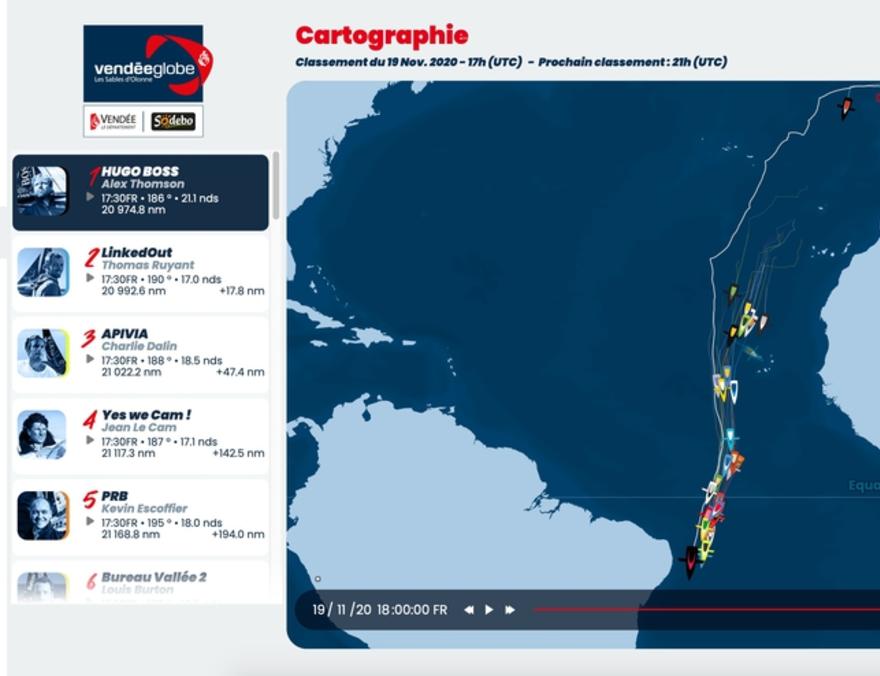Screen dimensions: 880x676
Task: Open the Vendée department sponsor logo
Action: (113, 121)
